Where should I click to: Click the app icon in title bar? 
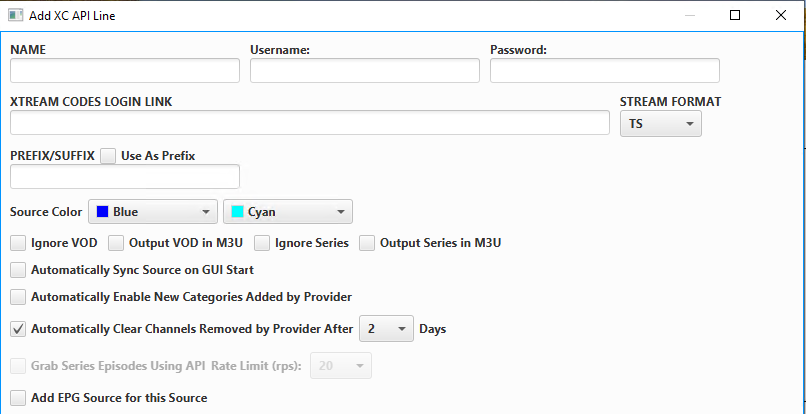tap(16, 15)
